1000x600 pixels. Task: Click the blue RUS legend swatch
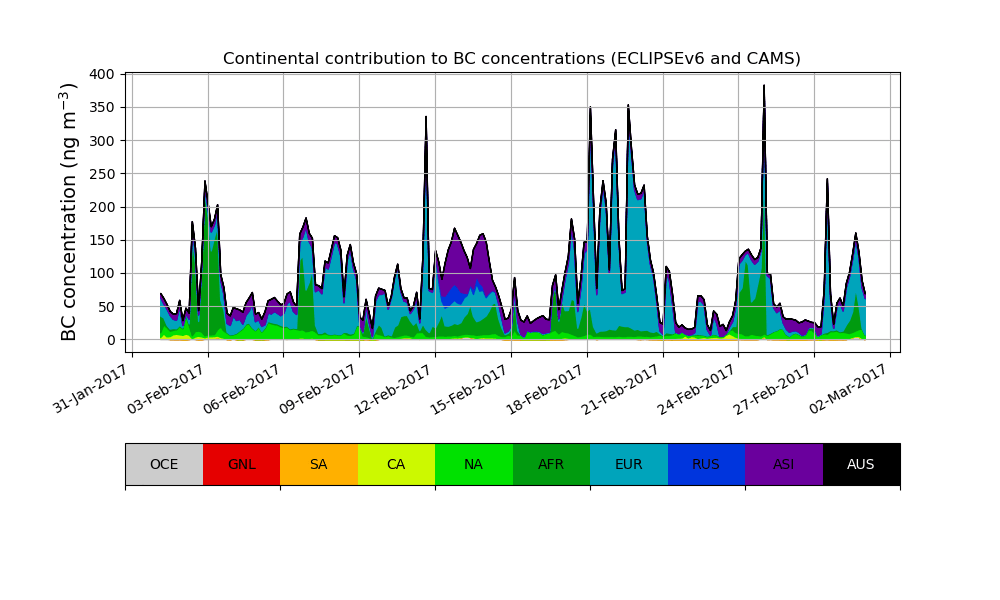point(706,464)
